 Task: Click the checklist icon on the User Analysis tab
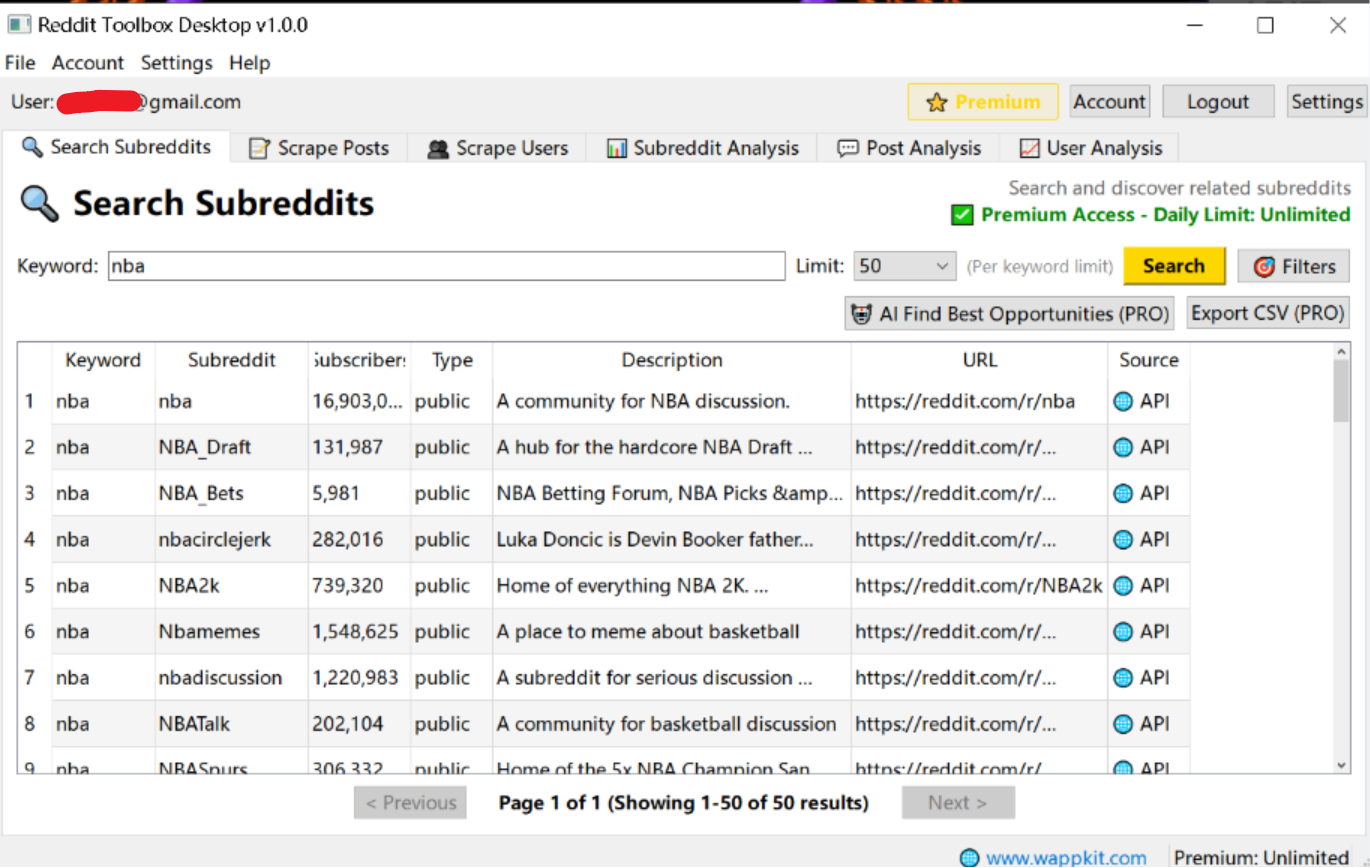point(1030,147)
